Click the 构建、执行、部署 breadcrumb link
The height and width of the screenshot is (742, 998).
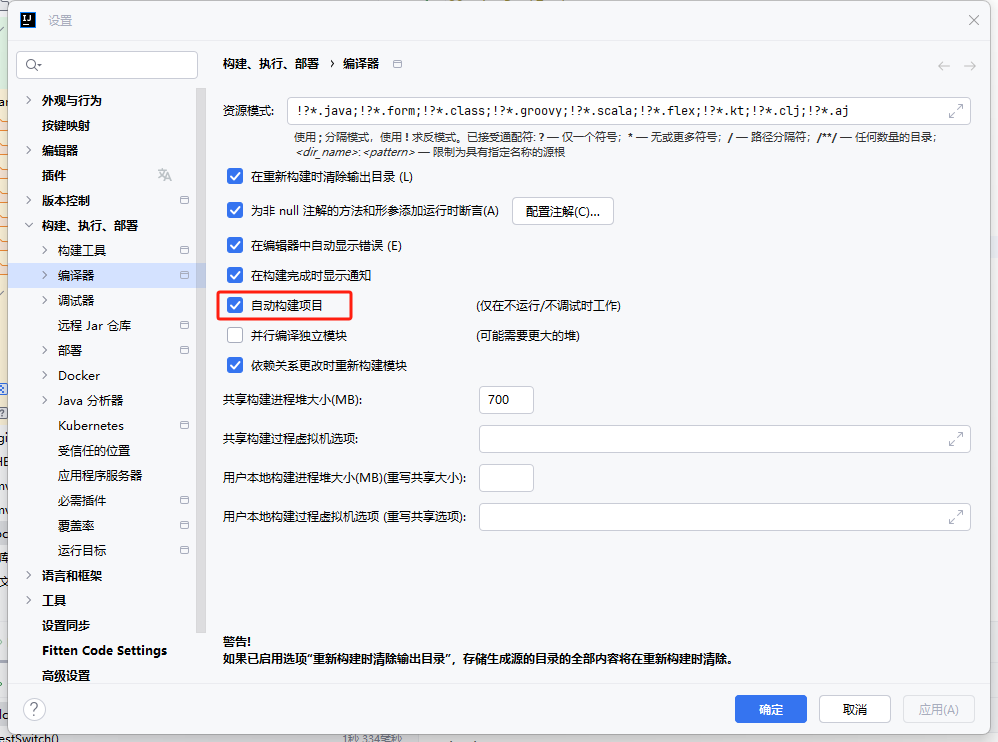coord(270,63)
